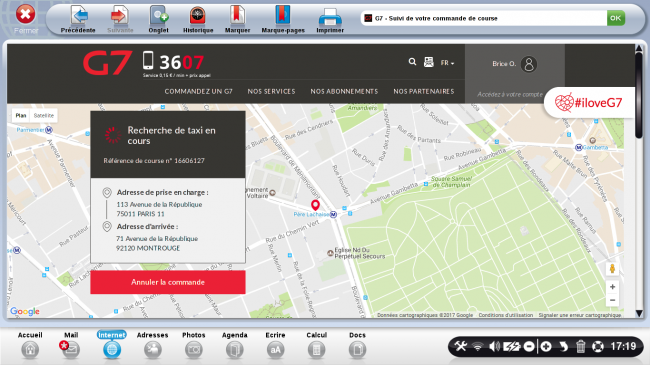Click the pickup address location pin icon

[107, 193]
